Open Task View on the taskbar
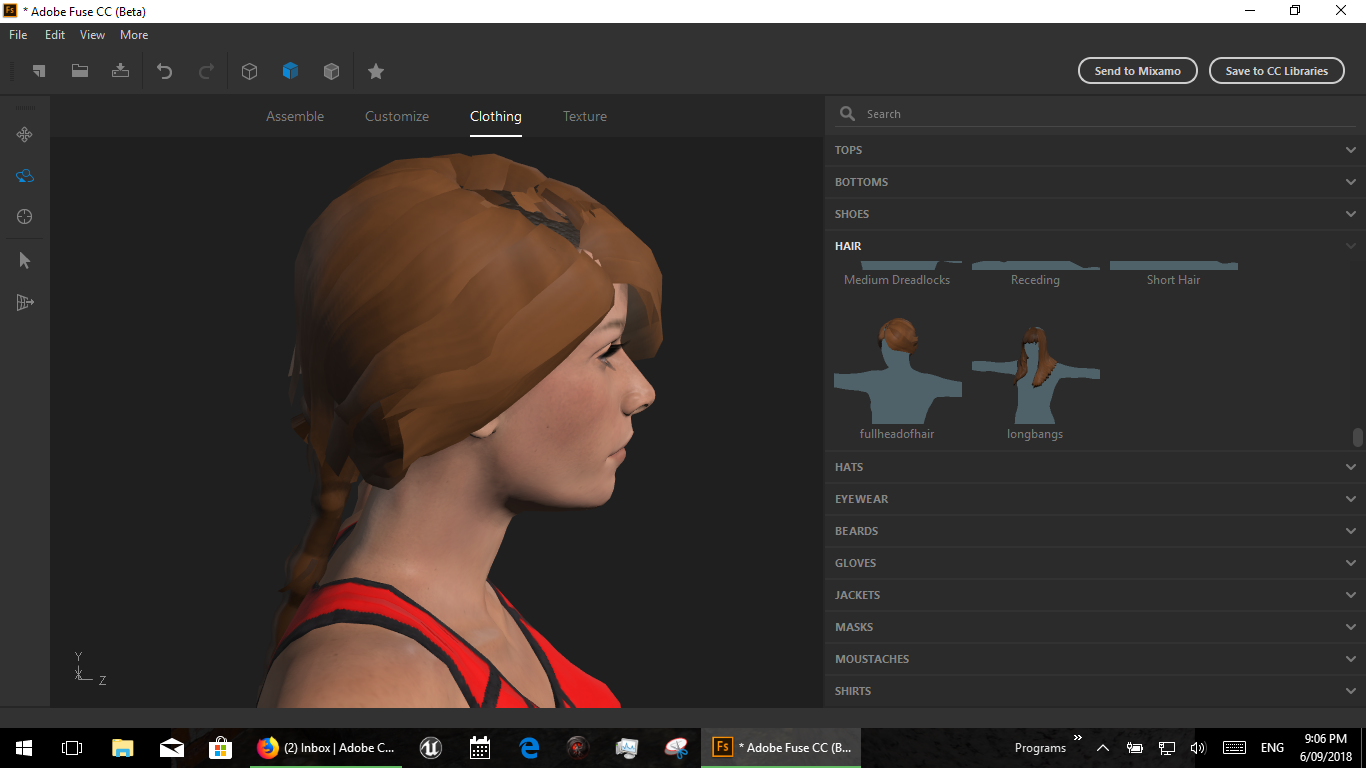Screen dimensions: 1366x768 72,748
